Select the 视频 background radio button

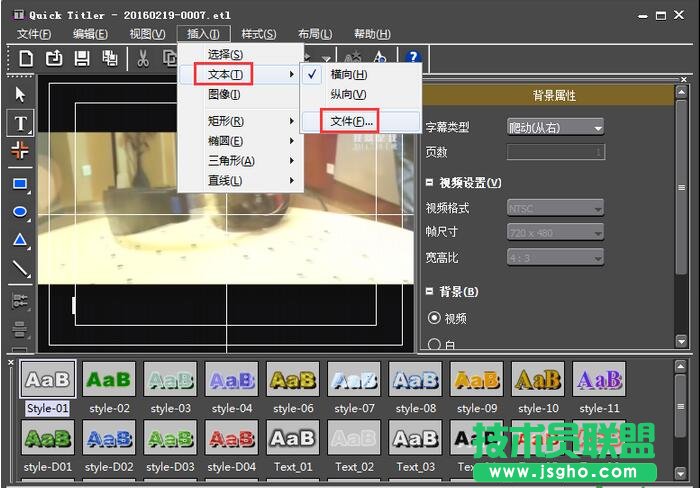(434, 318)
